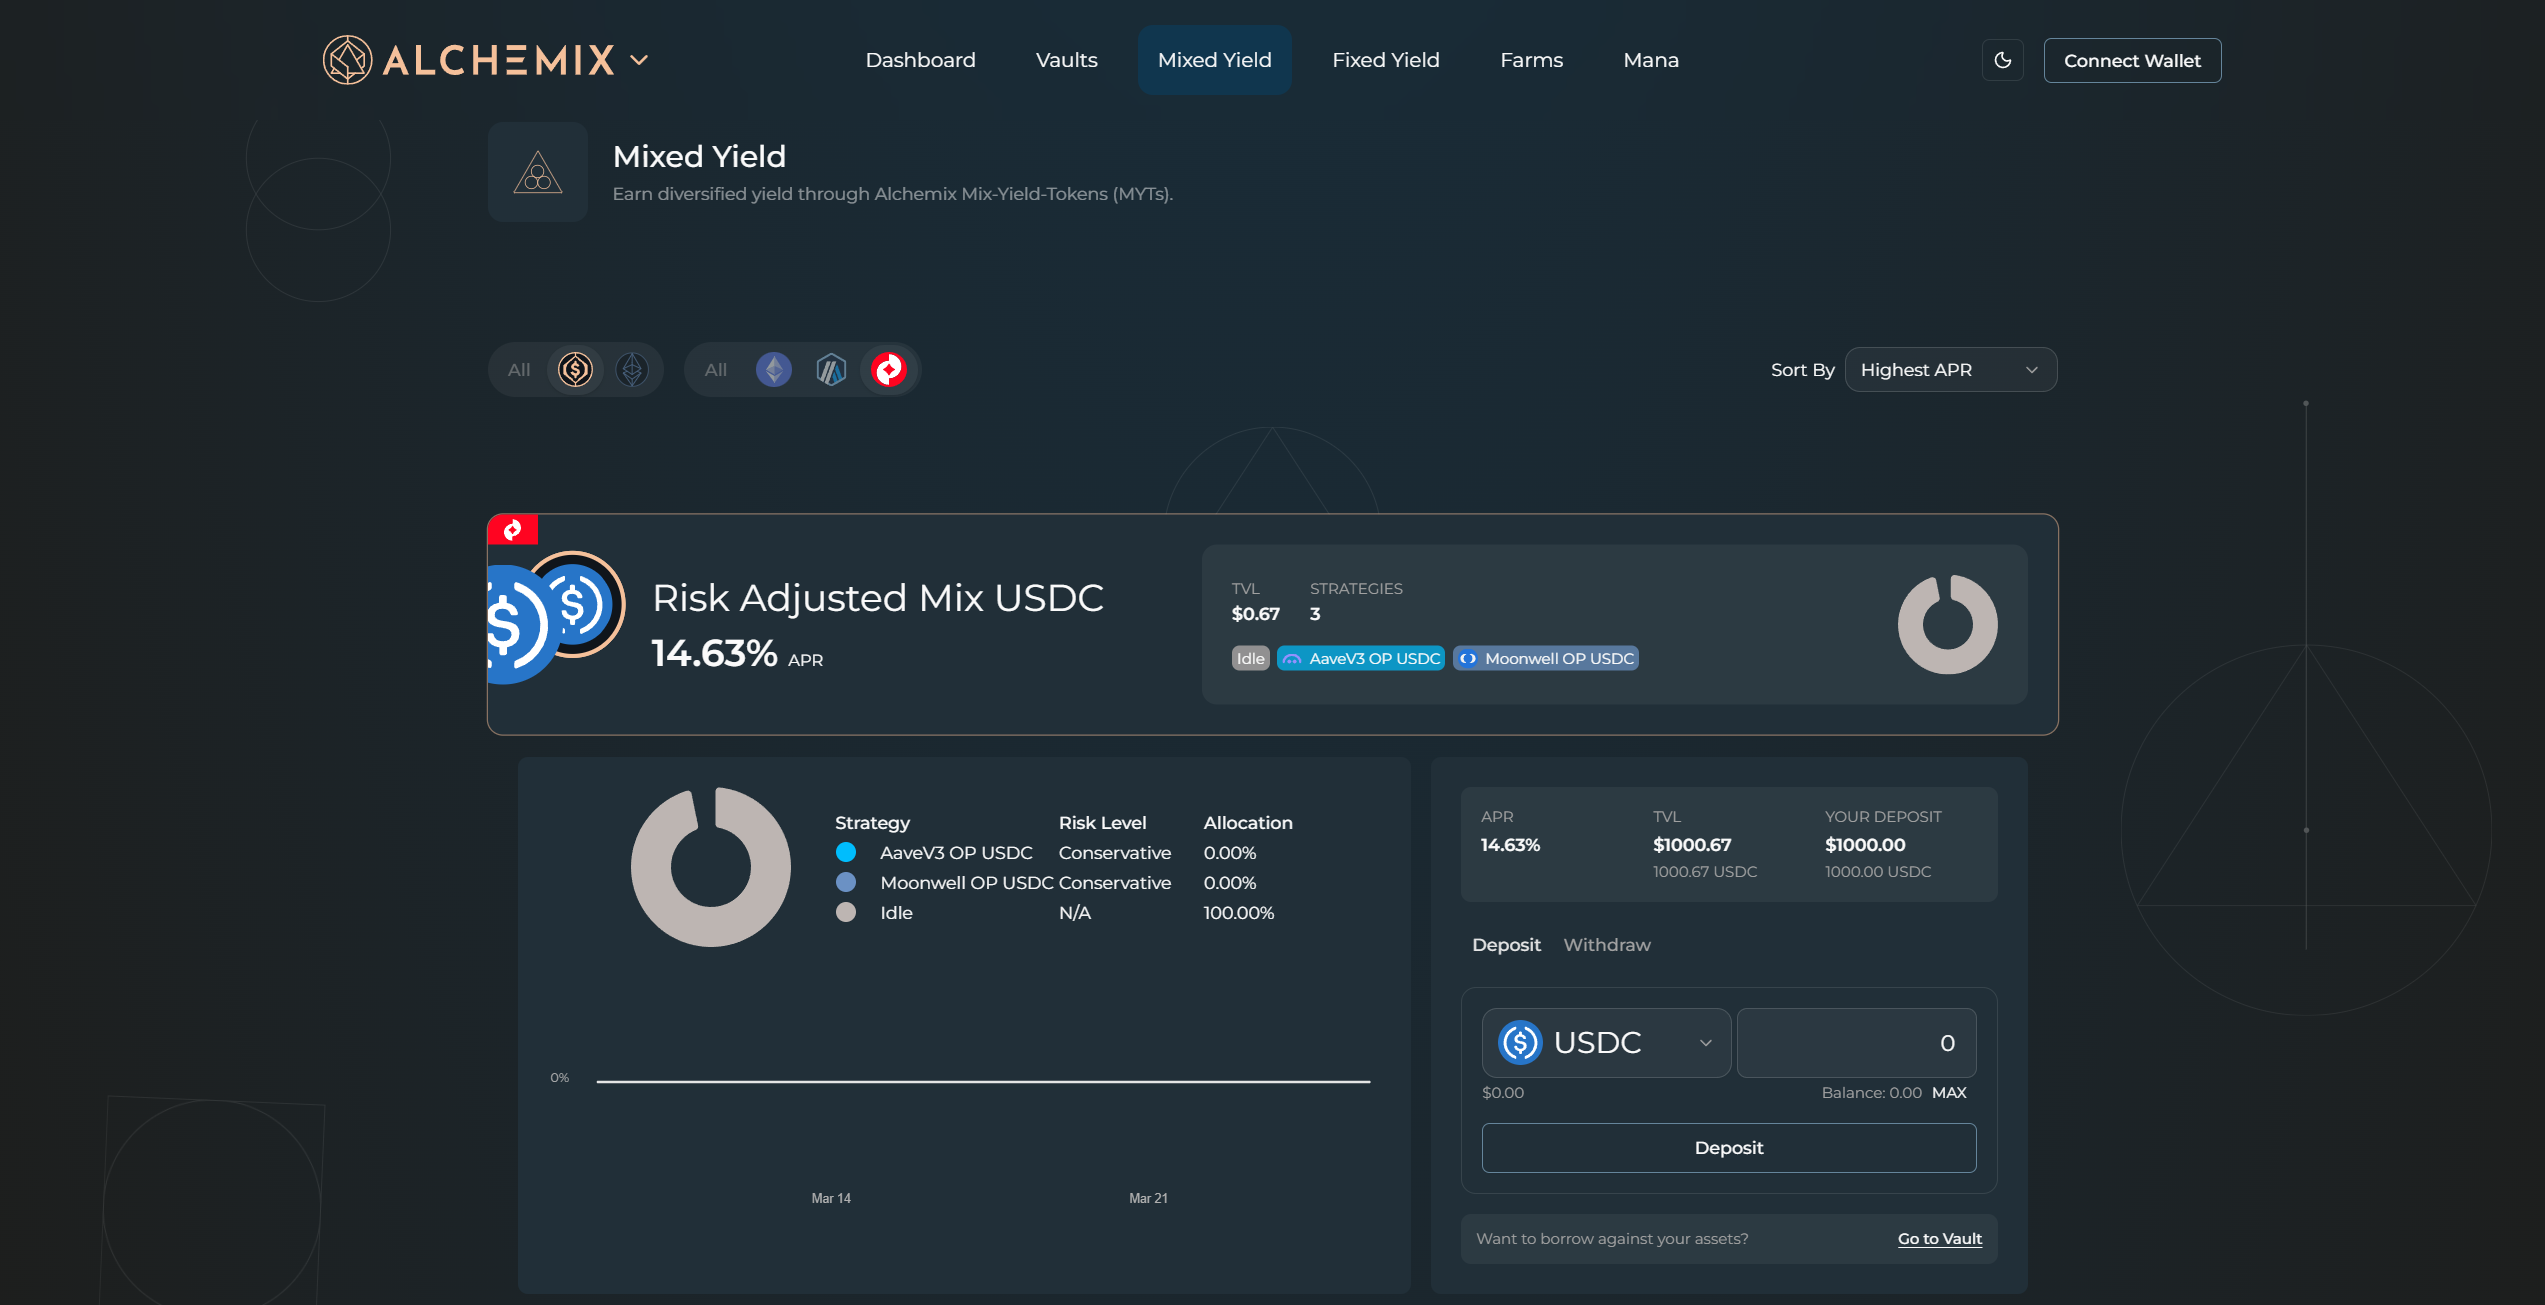This screenshot has width=2545, height=1305.
Task: Toggle dark mode with moon icon
Action: (2002, 60)
